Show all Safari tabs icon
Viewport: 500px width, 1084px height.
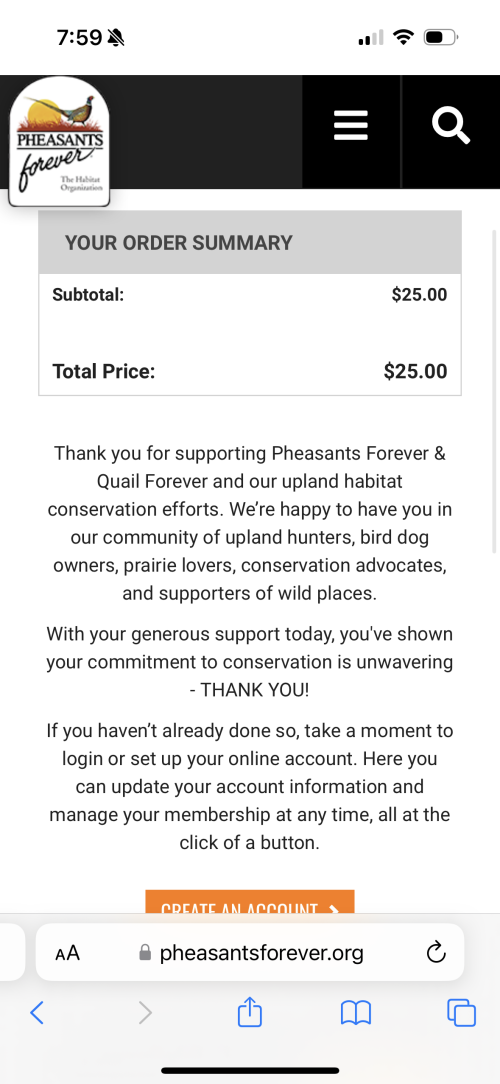pos(461,1013)
